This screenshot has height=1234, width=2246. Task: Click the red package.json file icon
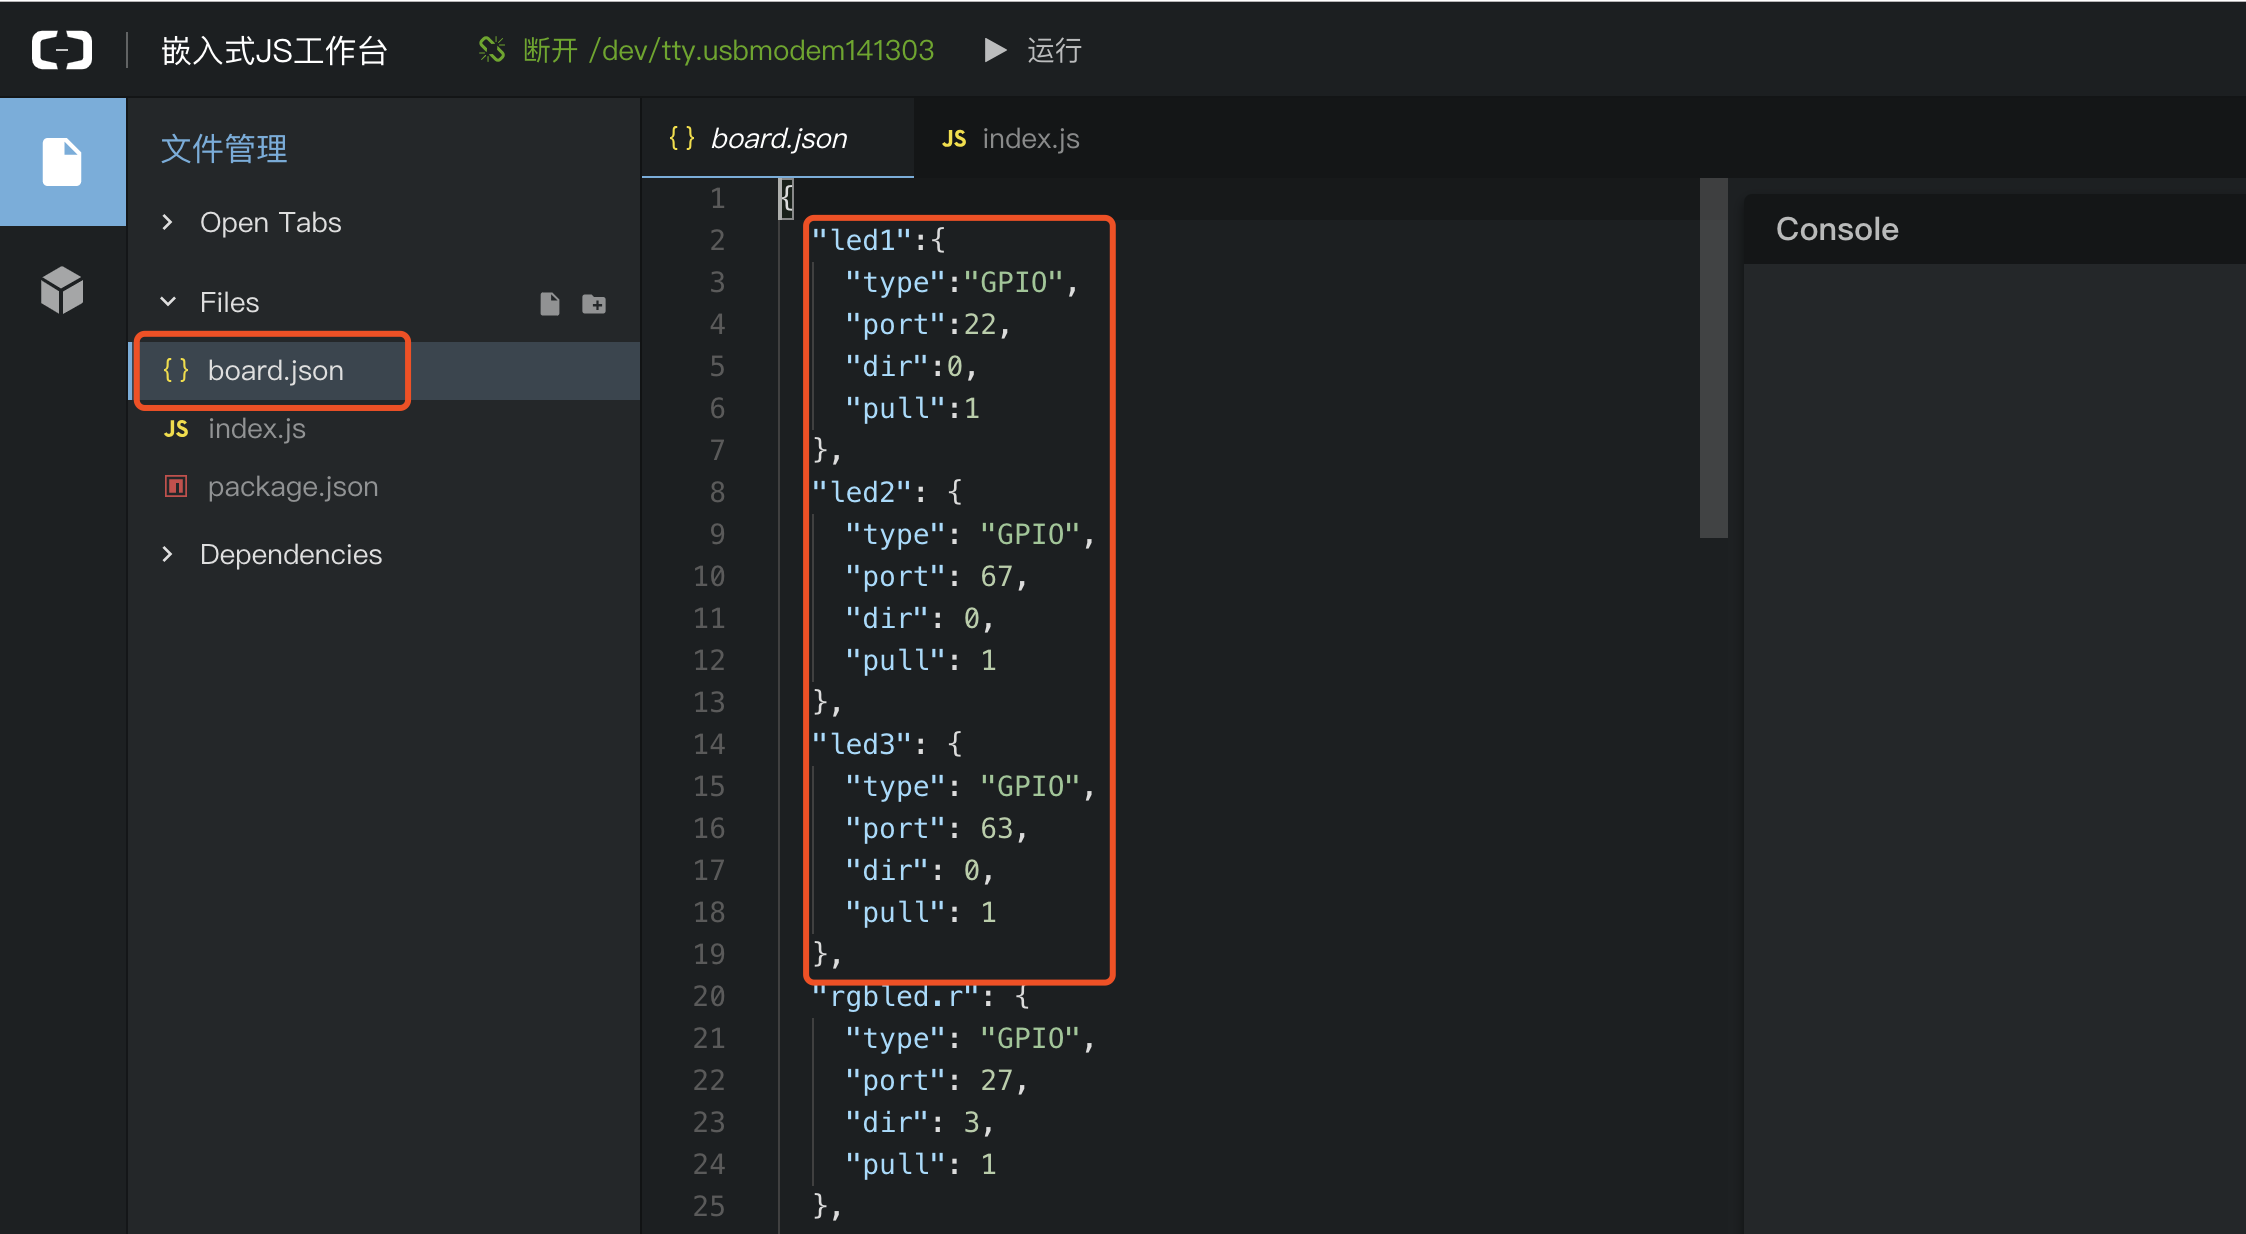click(176, 486)
